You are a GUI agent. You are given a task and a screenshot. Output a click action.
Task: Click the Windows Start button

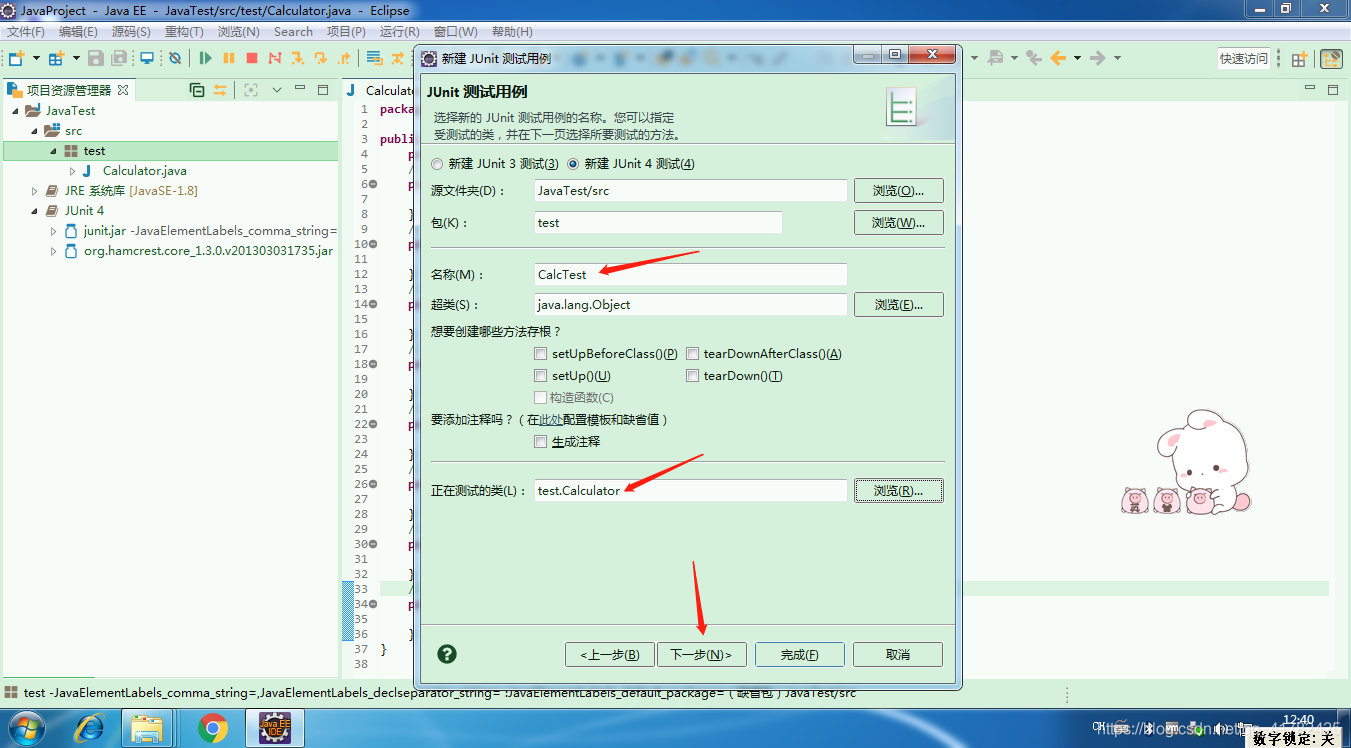tap(25, 728)
